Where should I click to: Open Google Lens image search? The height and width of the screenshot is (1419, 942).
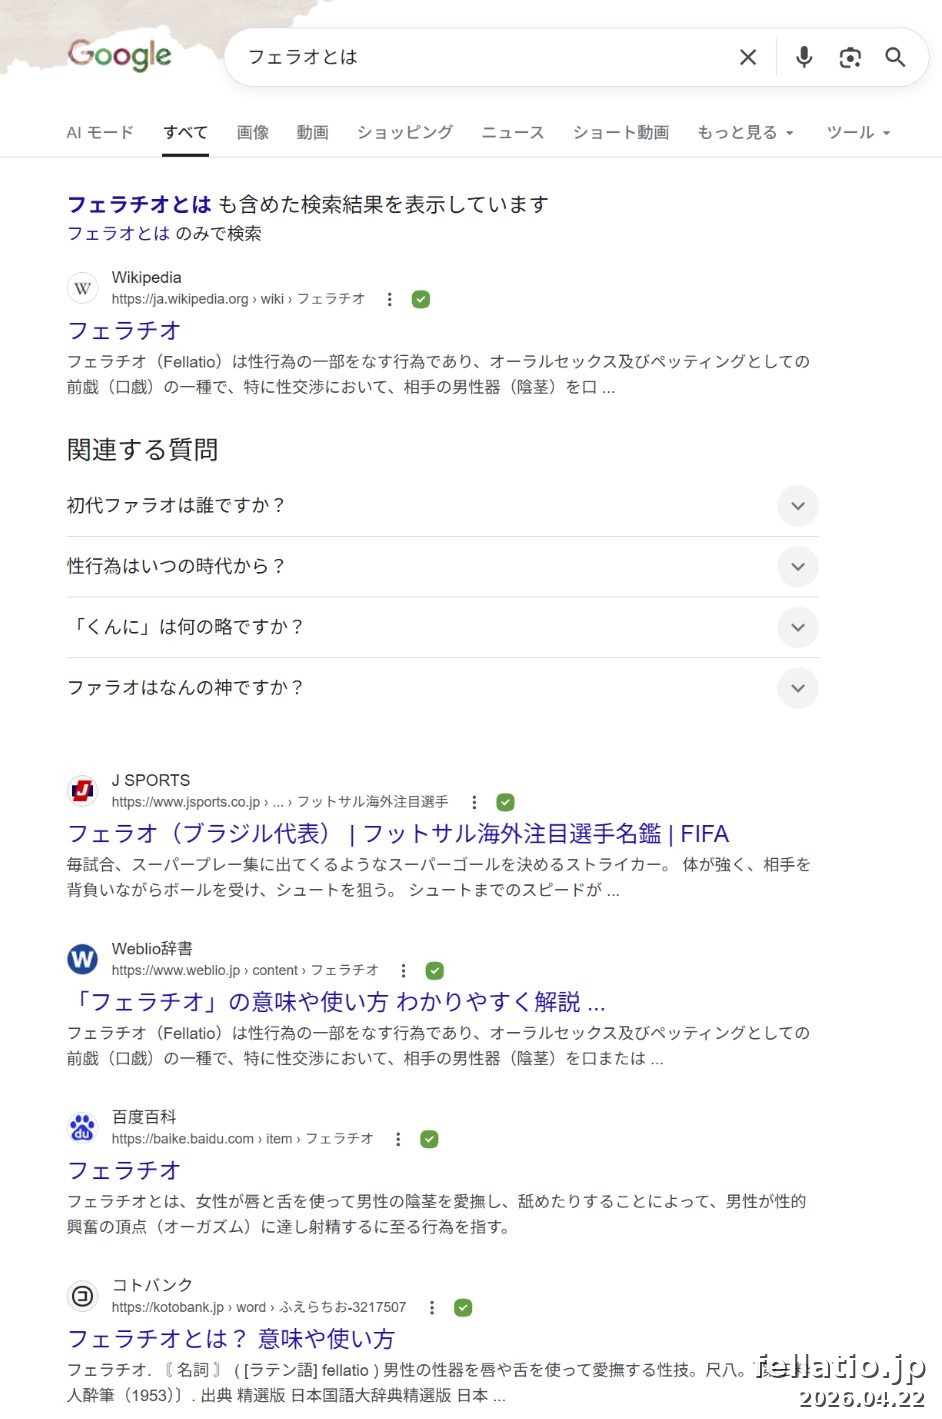coord(850,58)
